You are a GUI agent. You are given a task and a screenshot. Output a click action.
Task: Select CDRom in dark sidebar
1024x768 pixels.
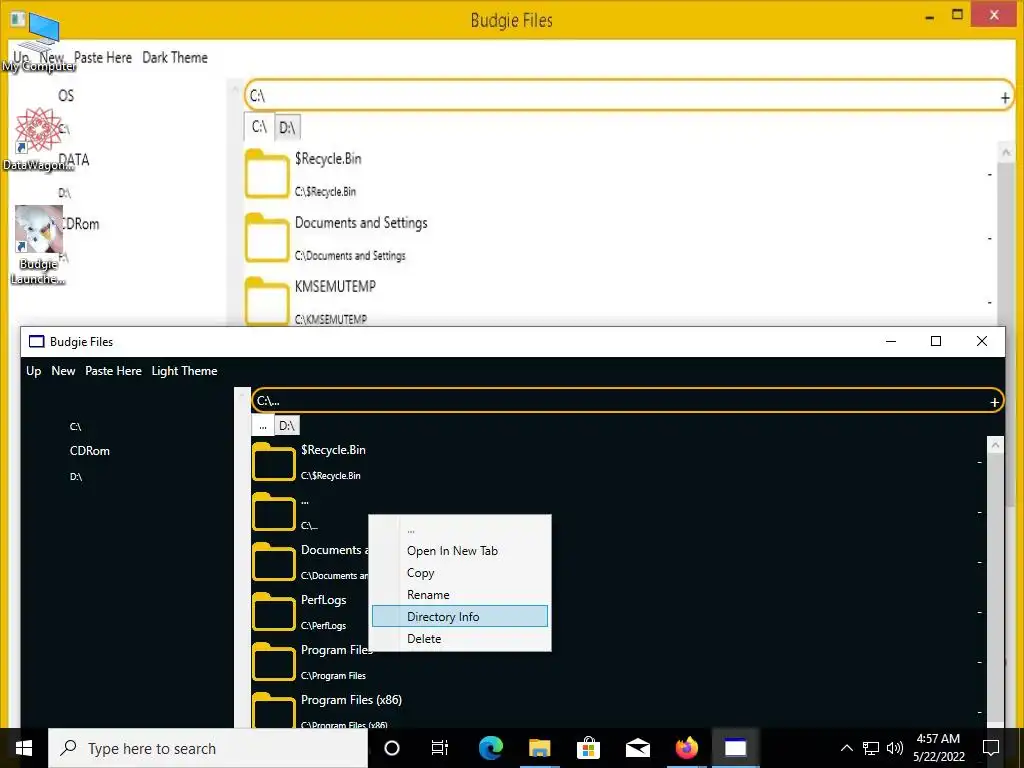[x=89, y=451]
